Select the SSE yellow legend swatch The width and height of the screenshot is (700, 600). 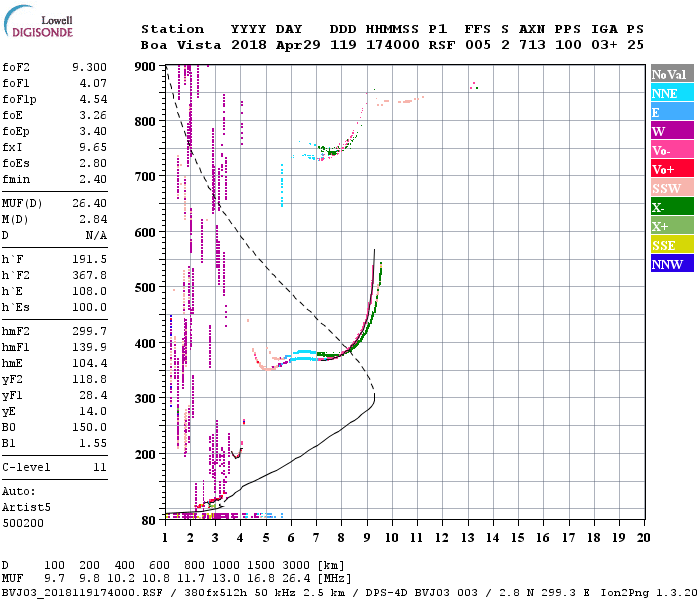[x=672, y=245]
